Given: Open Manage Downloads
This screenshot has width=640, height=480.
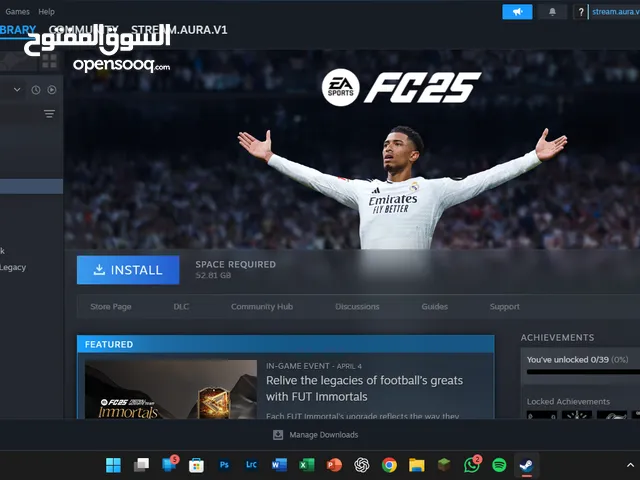Looking at the screenshot, I should click(324, 435).
